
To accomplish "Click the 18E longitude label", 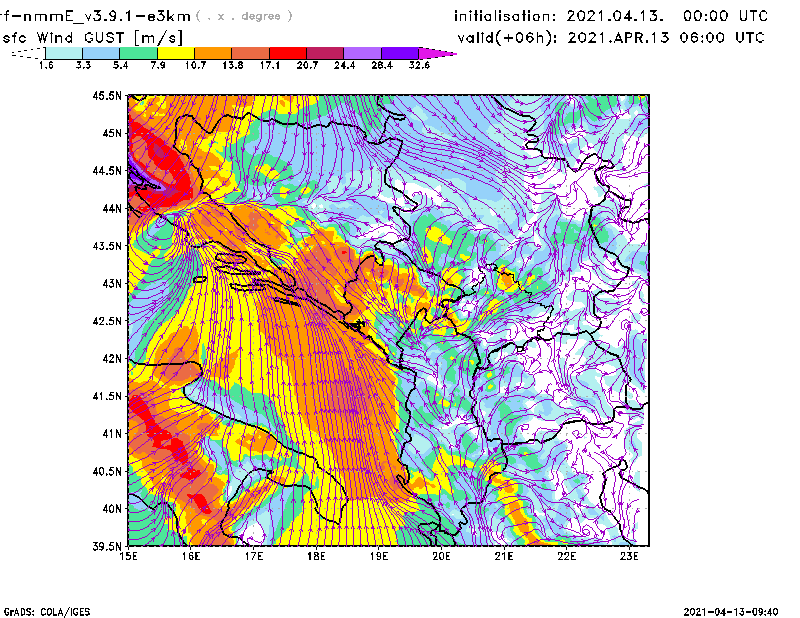I will click(316, 556).
